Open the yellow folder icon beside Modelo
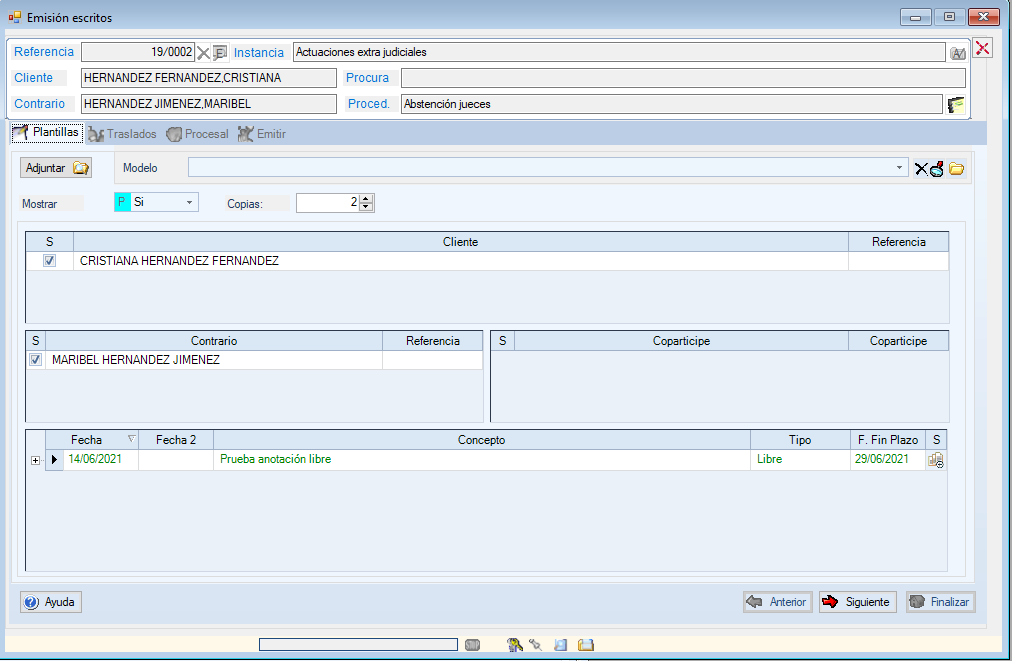Viewport: 1012px width, 661px height. 956,169
